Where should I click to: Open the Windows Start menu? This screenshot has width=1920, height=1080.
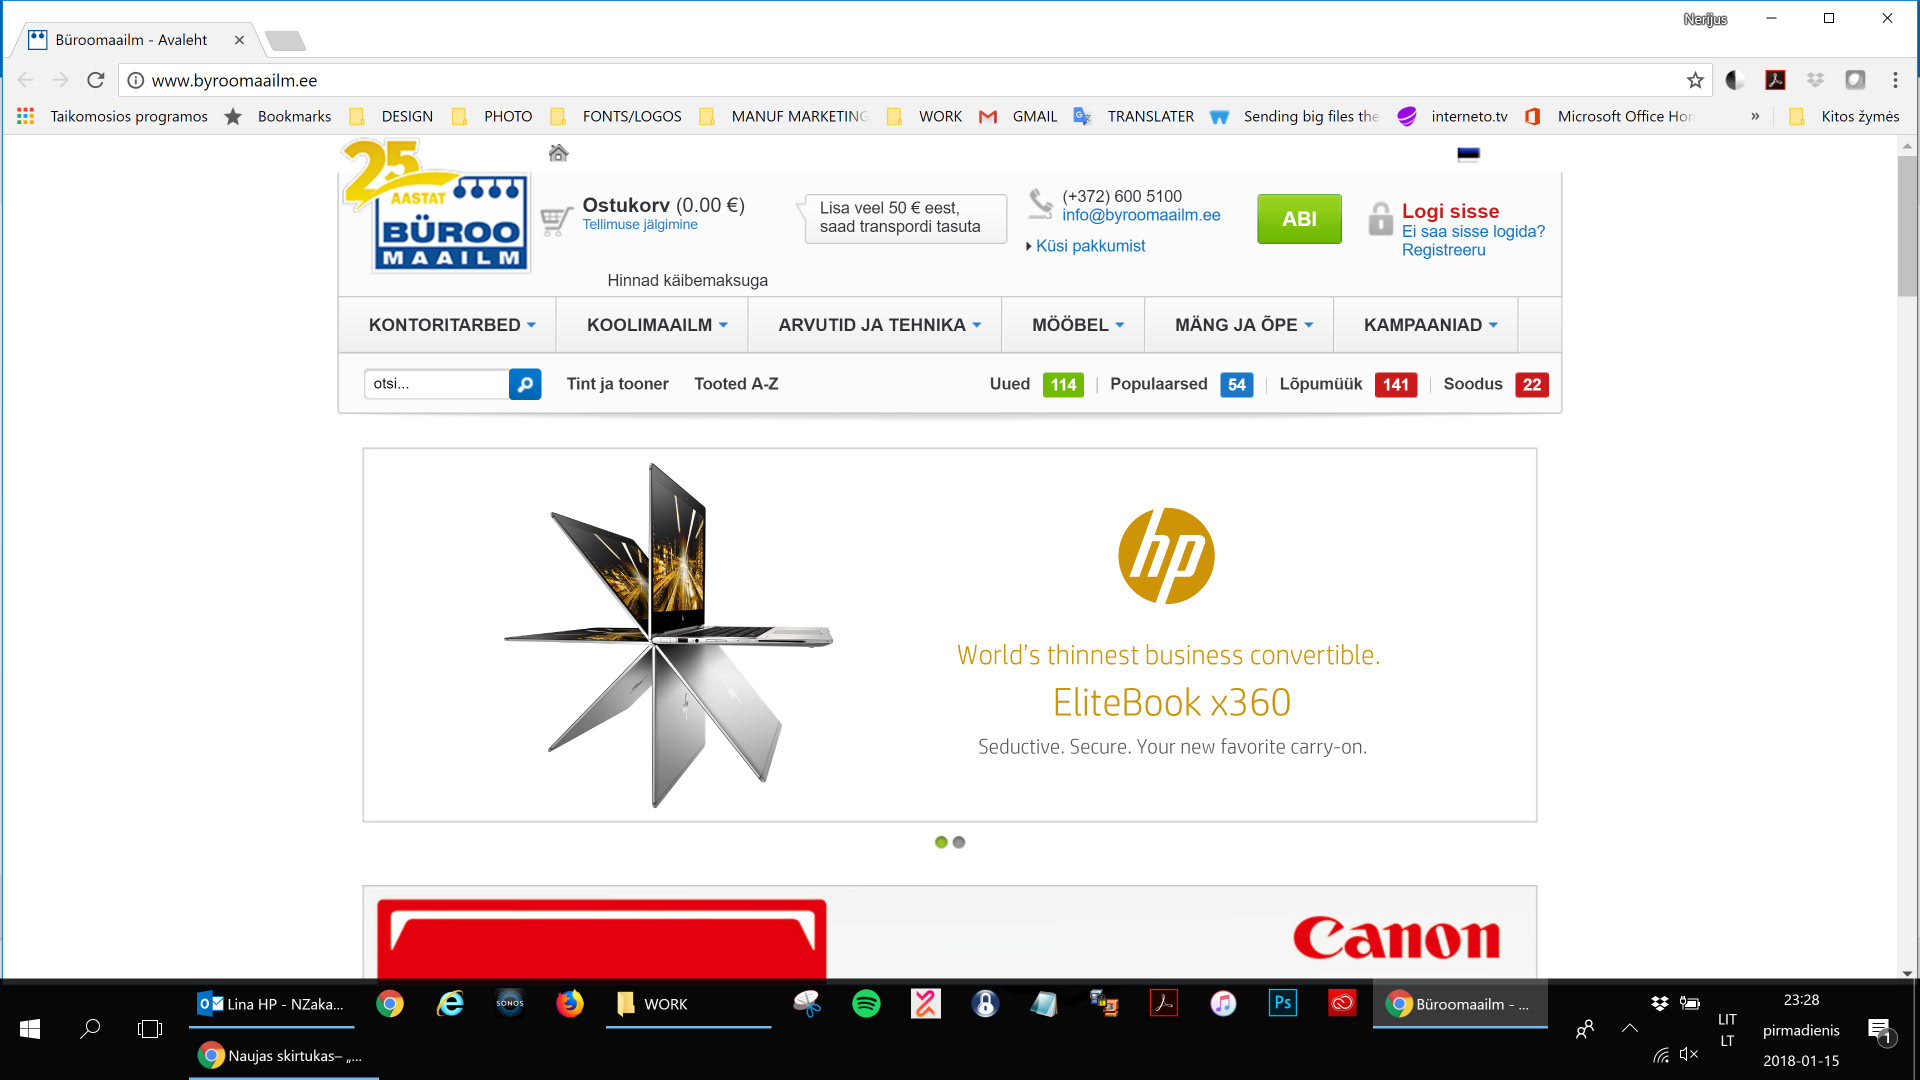click(30, 1029)
